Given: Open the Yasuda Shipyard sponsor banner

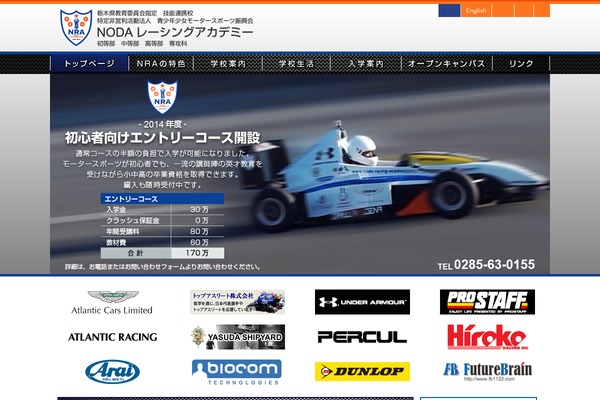Looking at the screenshot, I should 237,337.
